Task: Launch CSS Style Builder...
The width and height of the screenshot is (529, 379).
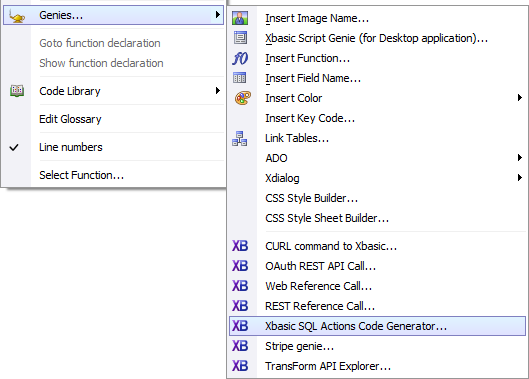Action: click(x=377, y=198)
